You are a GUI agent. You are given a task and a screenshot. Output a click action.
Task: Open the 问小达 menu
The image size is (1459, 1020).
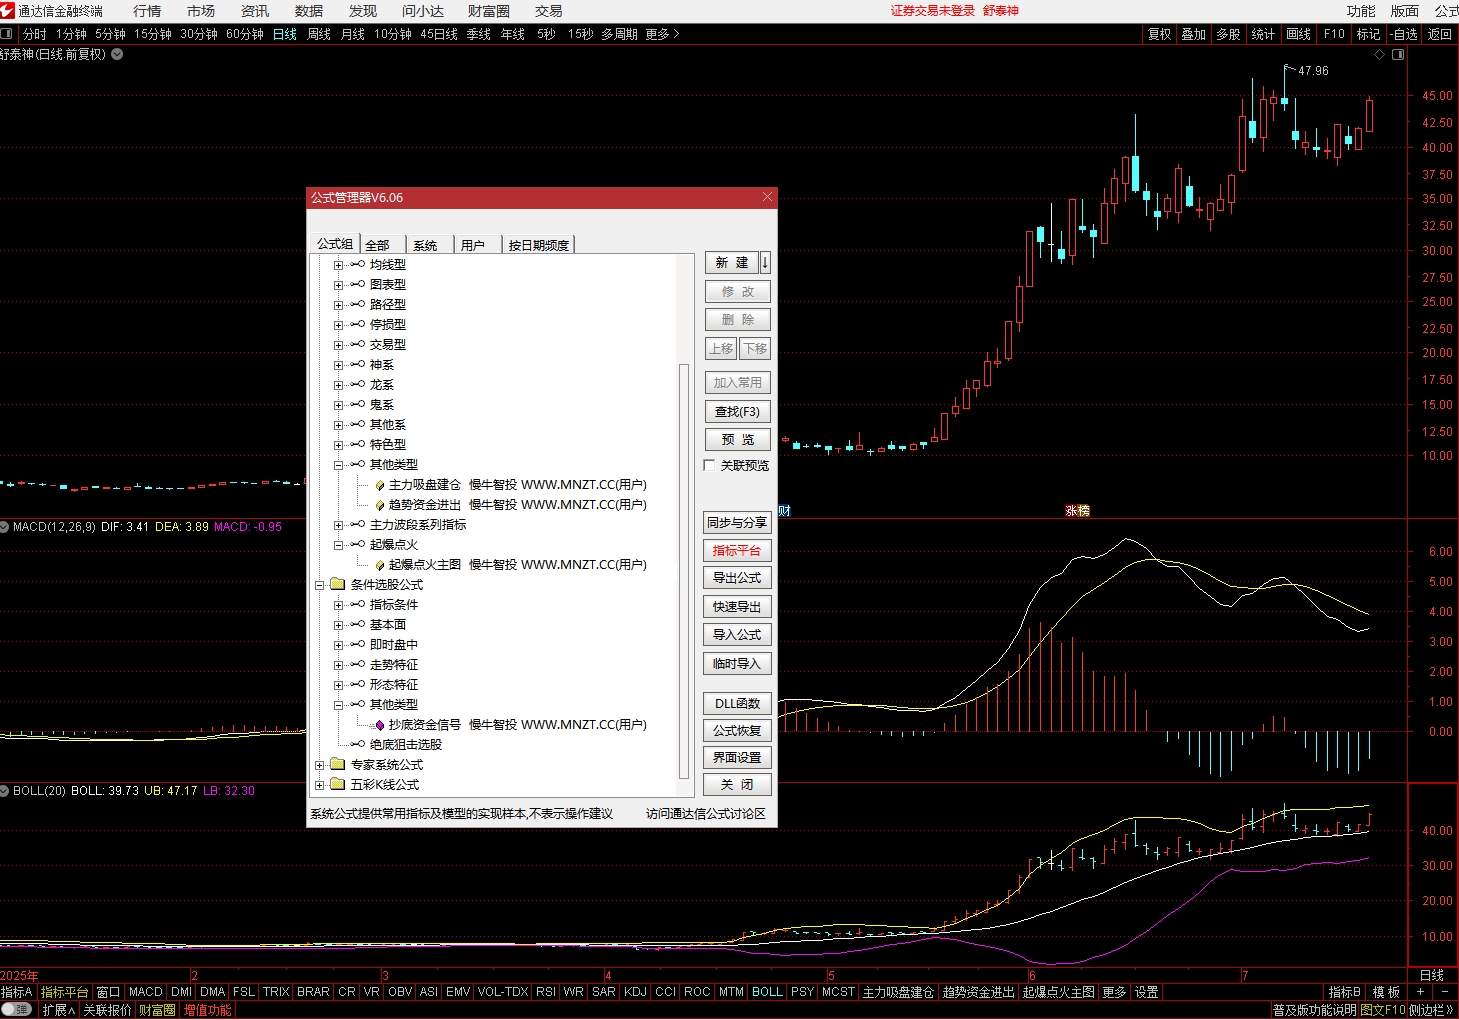pos(422,11)
